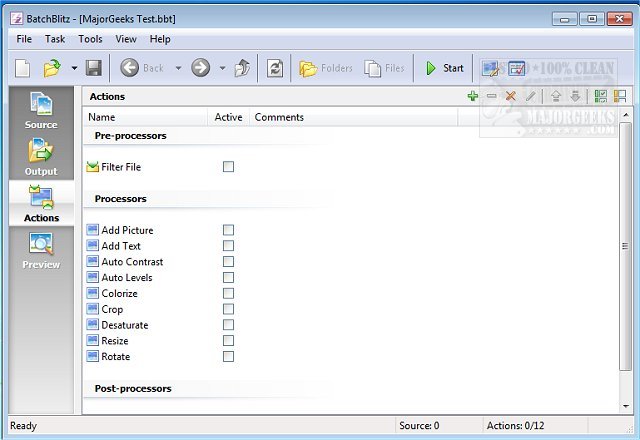Switch to the Preview panel
Screen dimensions: 640x440
pos(41,250)
